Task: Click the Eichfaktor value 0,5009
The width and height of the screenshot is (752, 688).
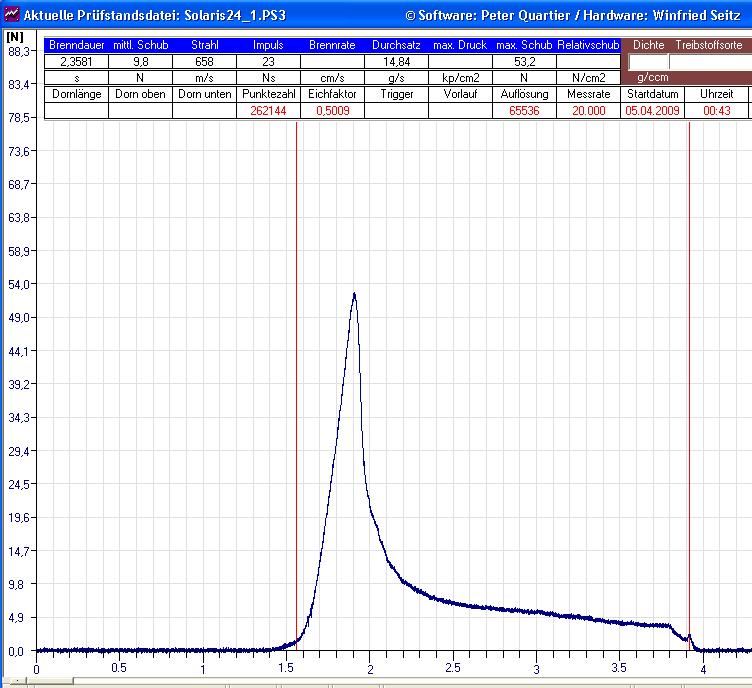Action: pos(332,111)
